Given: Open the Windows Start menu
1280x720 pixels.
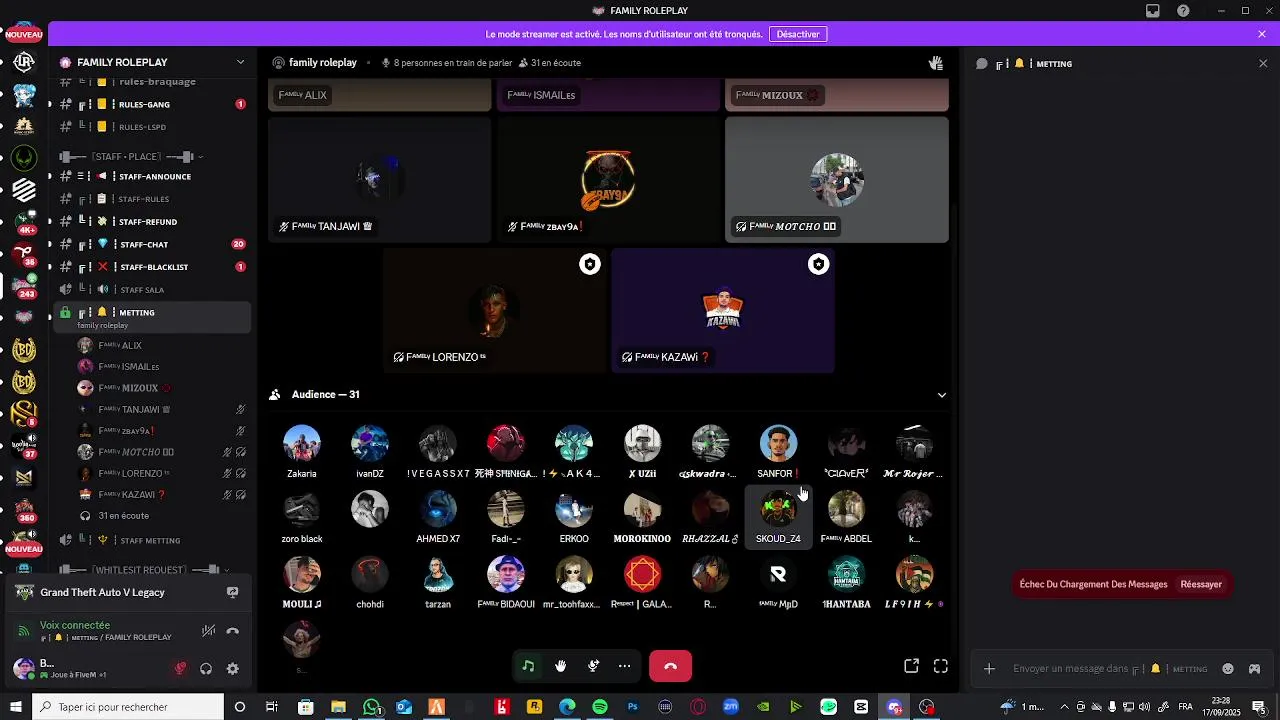Looking at the screenshot, I should click(x=15, y=707).
